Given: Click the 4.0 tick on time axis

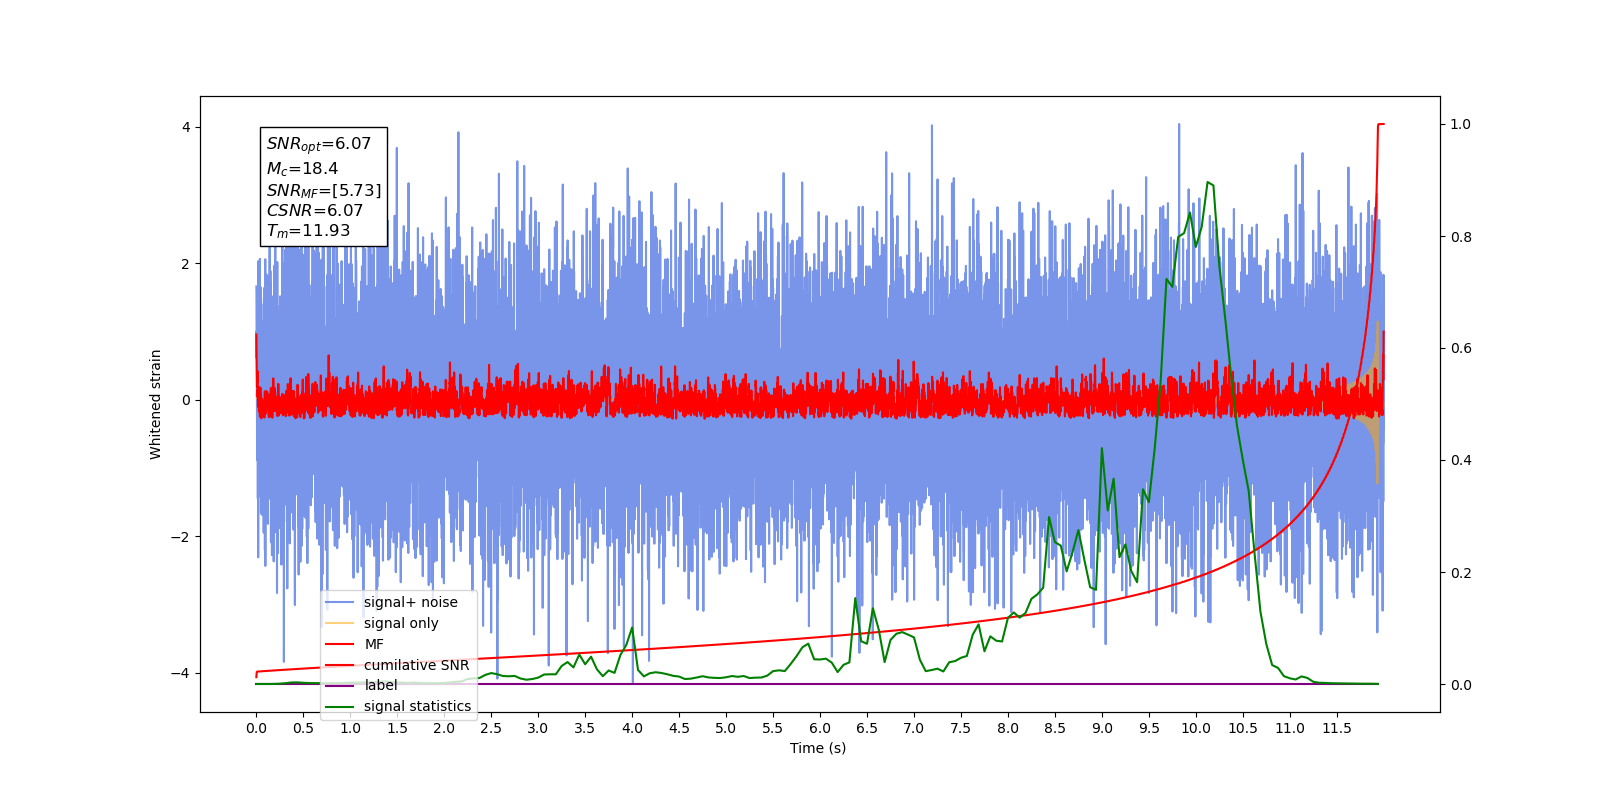Looking at the screenshot, I should coord(632,728).
